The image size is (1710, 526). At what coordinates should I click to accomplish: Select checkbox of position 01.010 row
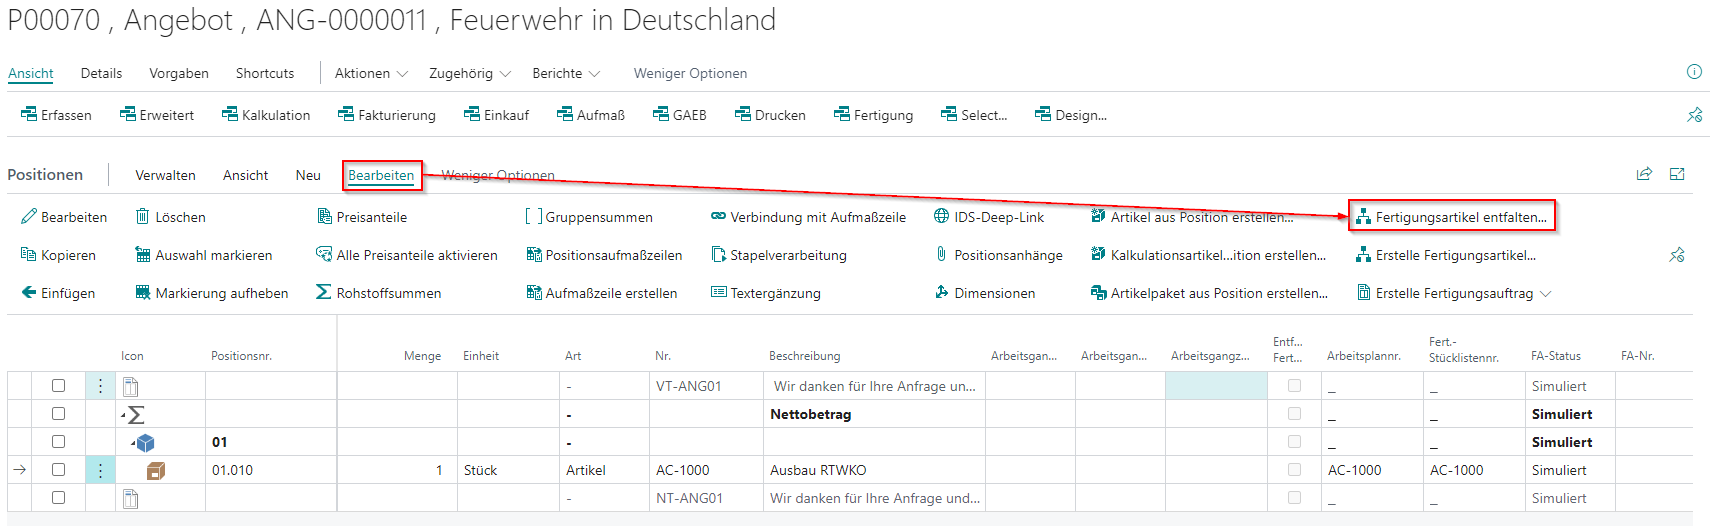[58, 470]
